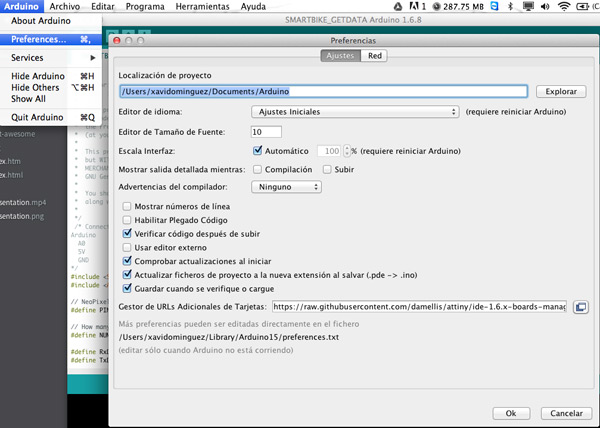The height and width of the screenshot is (428, 600).
Task: Open the Programa menu
Action: tap(145, 7)
